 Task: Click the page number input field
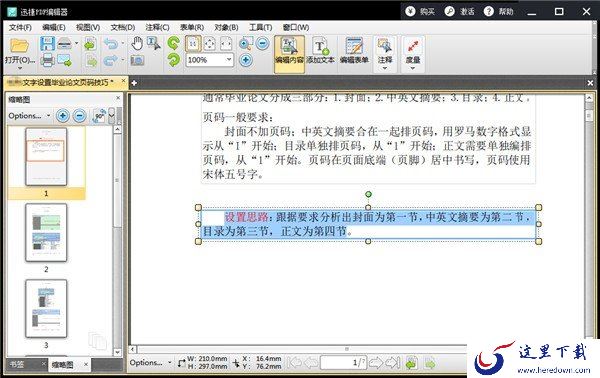click(x=343, y=362)
